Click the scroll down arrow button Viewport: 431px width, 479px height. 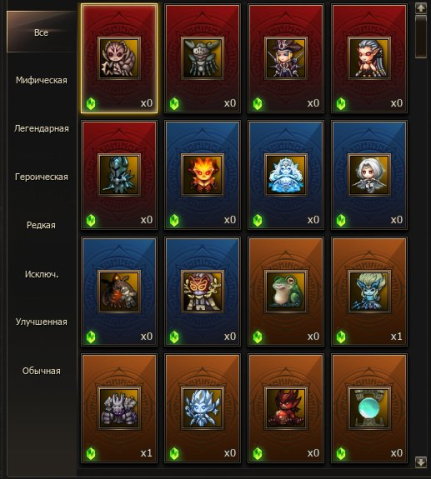click(x=421, y=462)
